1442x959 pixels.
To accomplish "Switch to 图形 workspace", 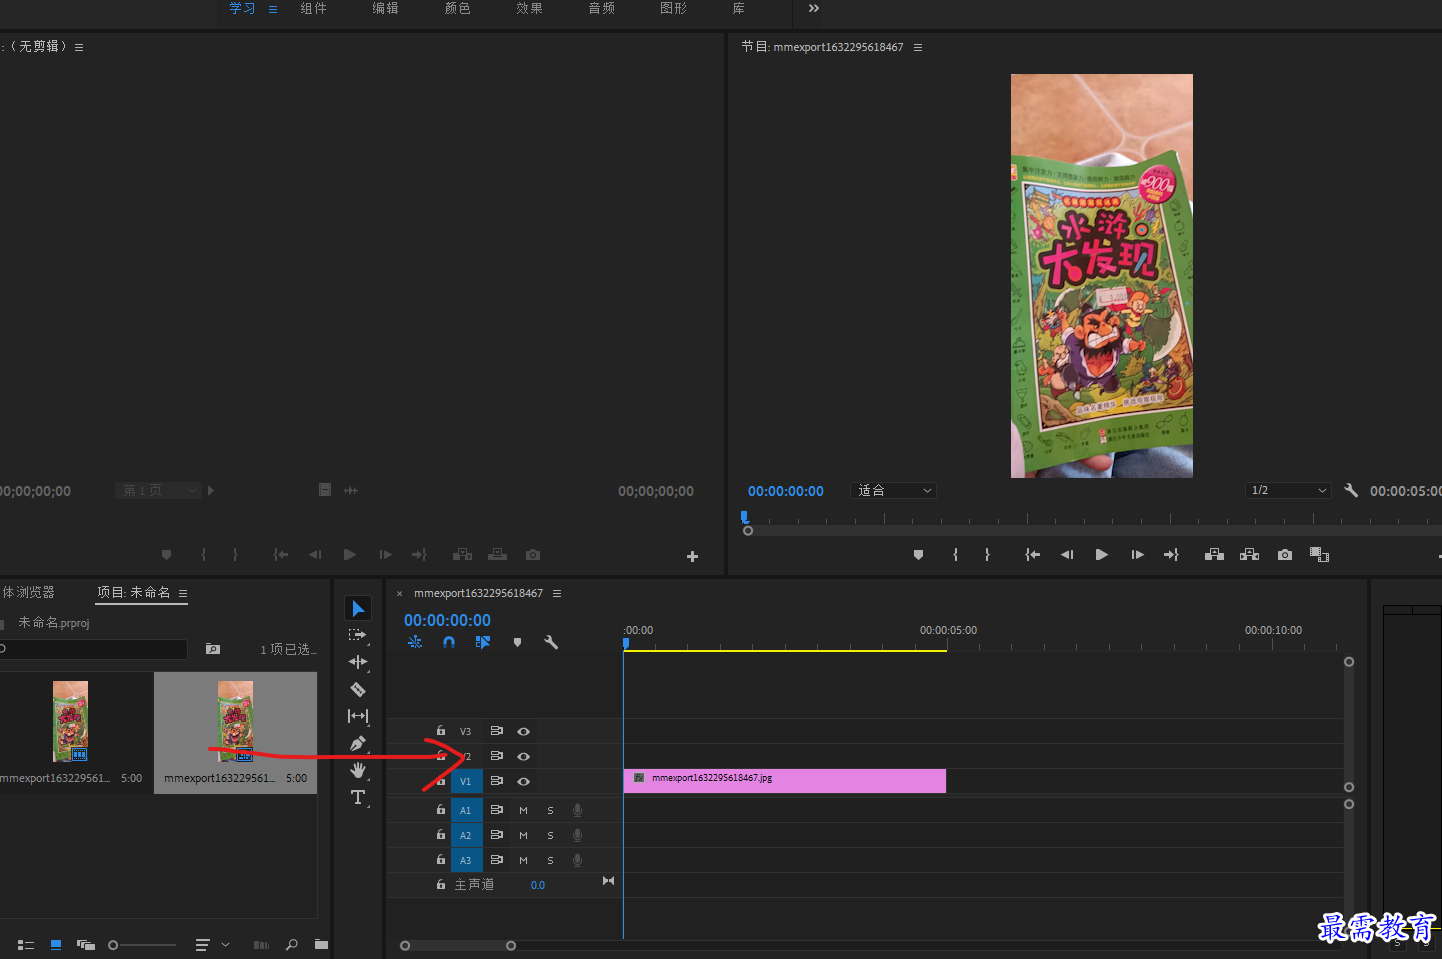I will tap(674, 8).
